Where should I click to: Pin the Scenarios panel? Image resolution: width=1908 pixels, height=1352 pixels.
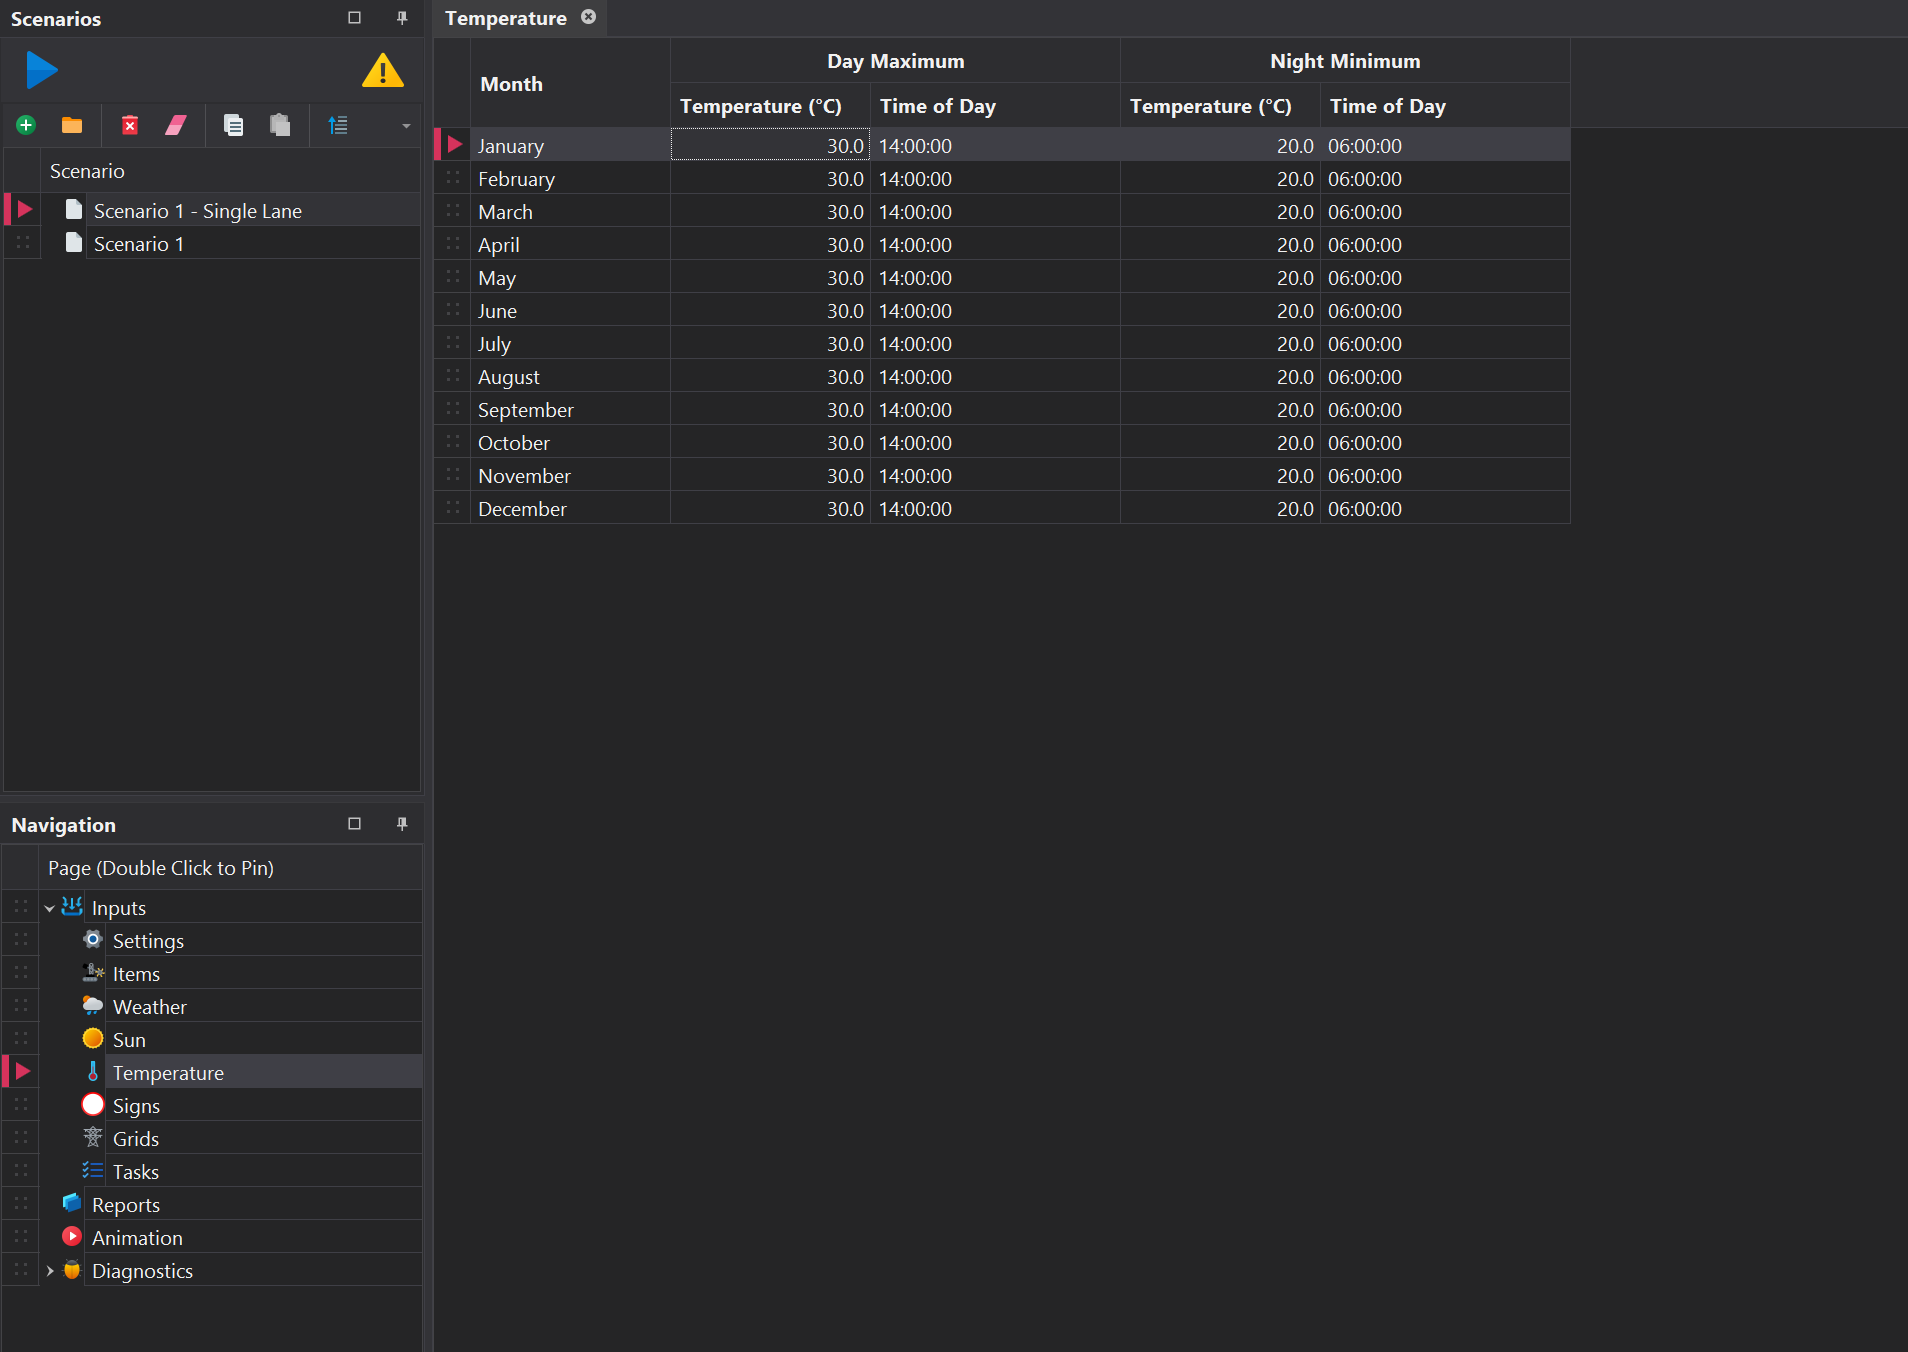click(x=402, y=18)
